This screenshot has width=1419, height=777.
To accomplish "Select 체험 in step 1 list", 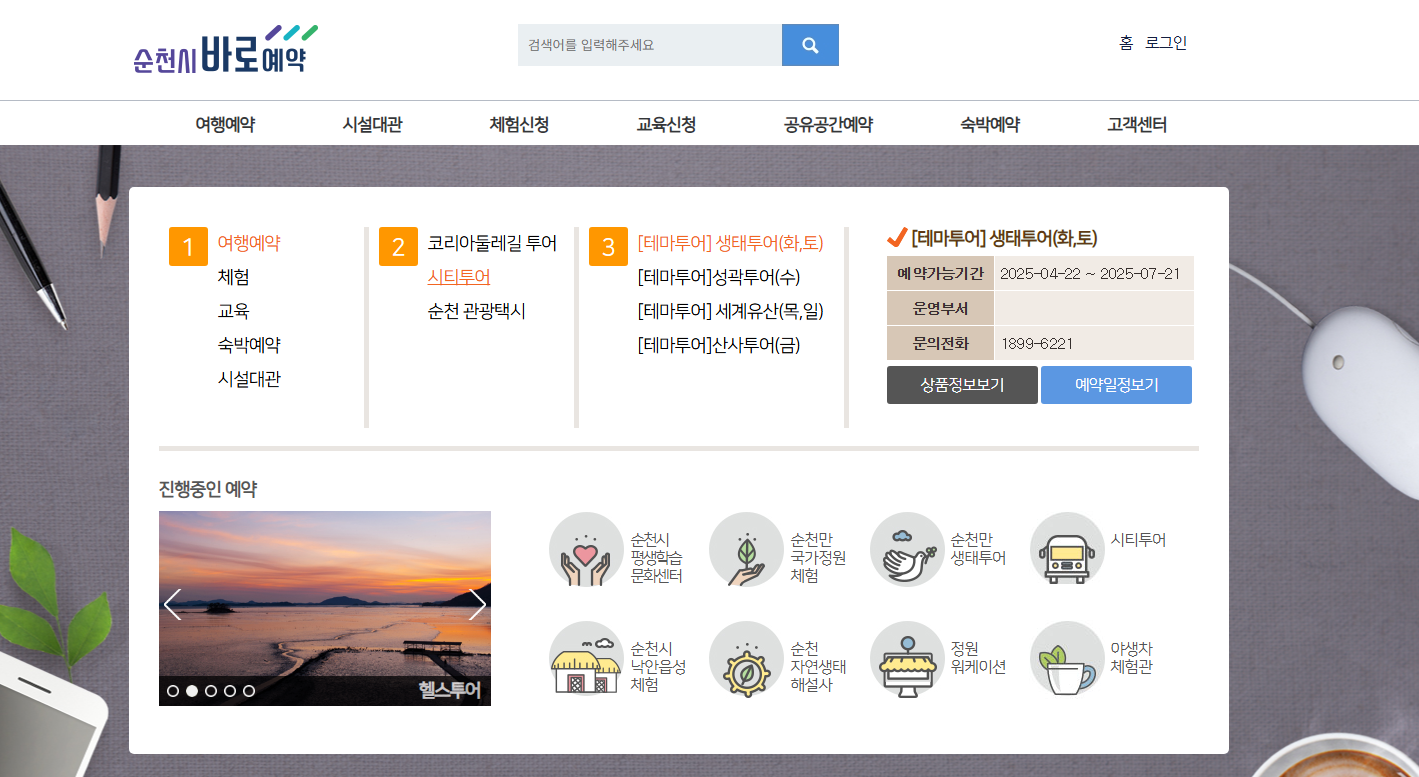I will [x=233, y=277].
